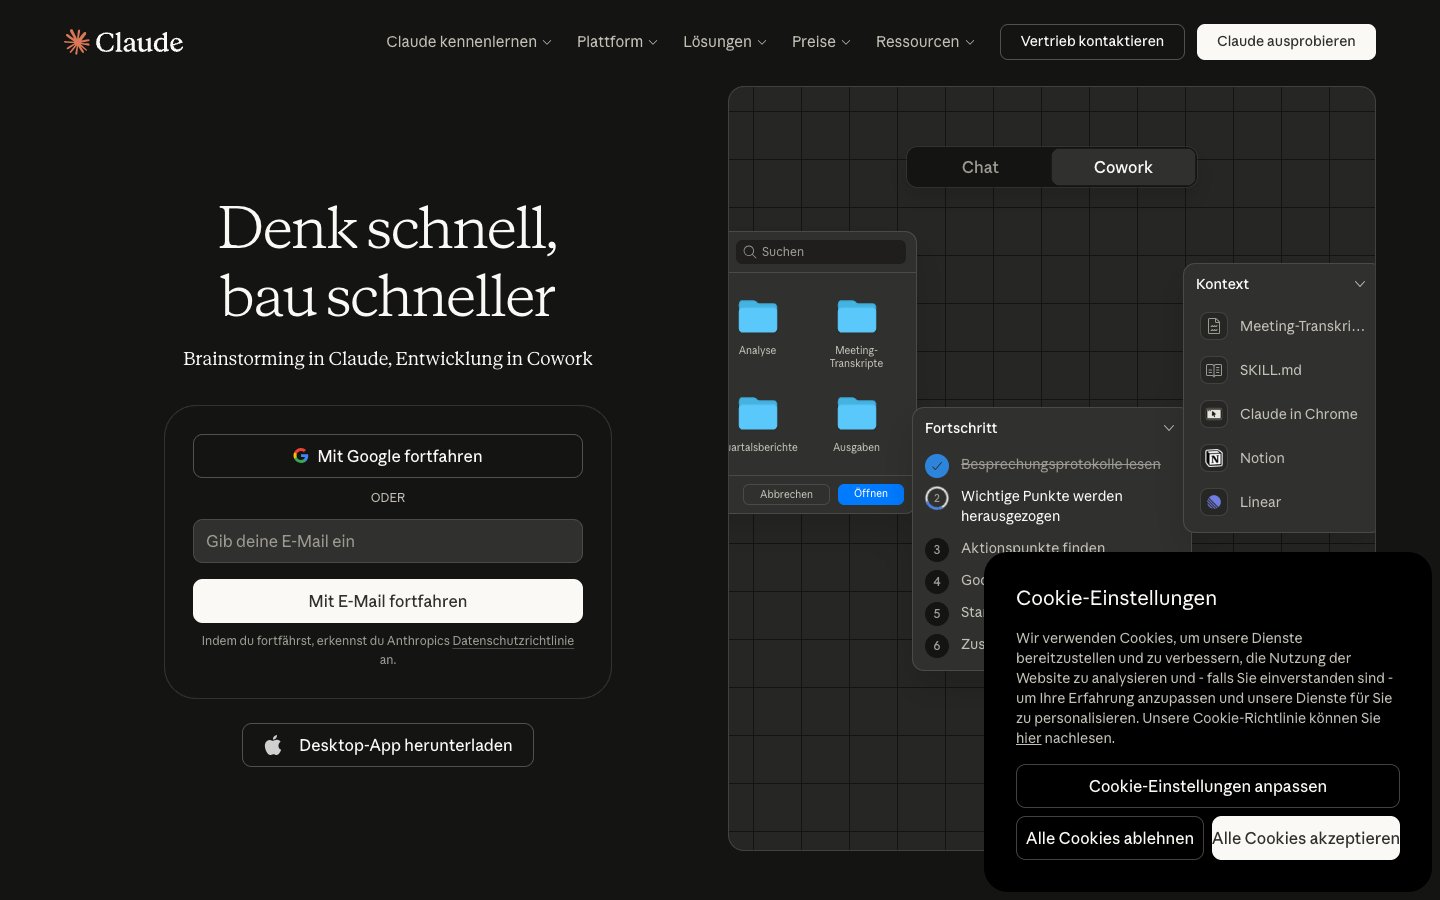
Task: Click the Öffnen button in the file picker
Action: pos(870,493)
